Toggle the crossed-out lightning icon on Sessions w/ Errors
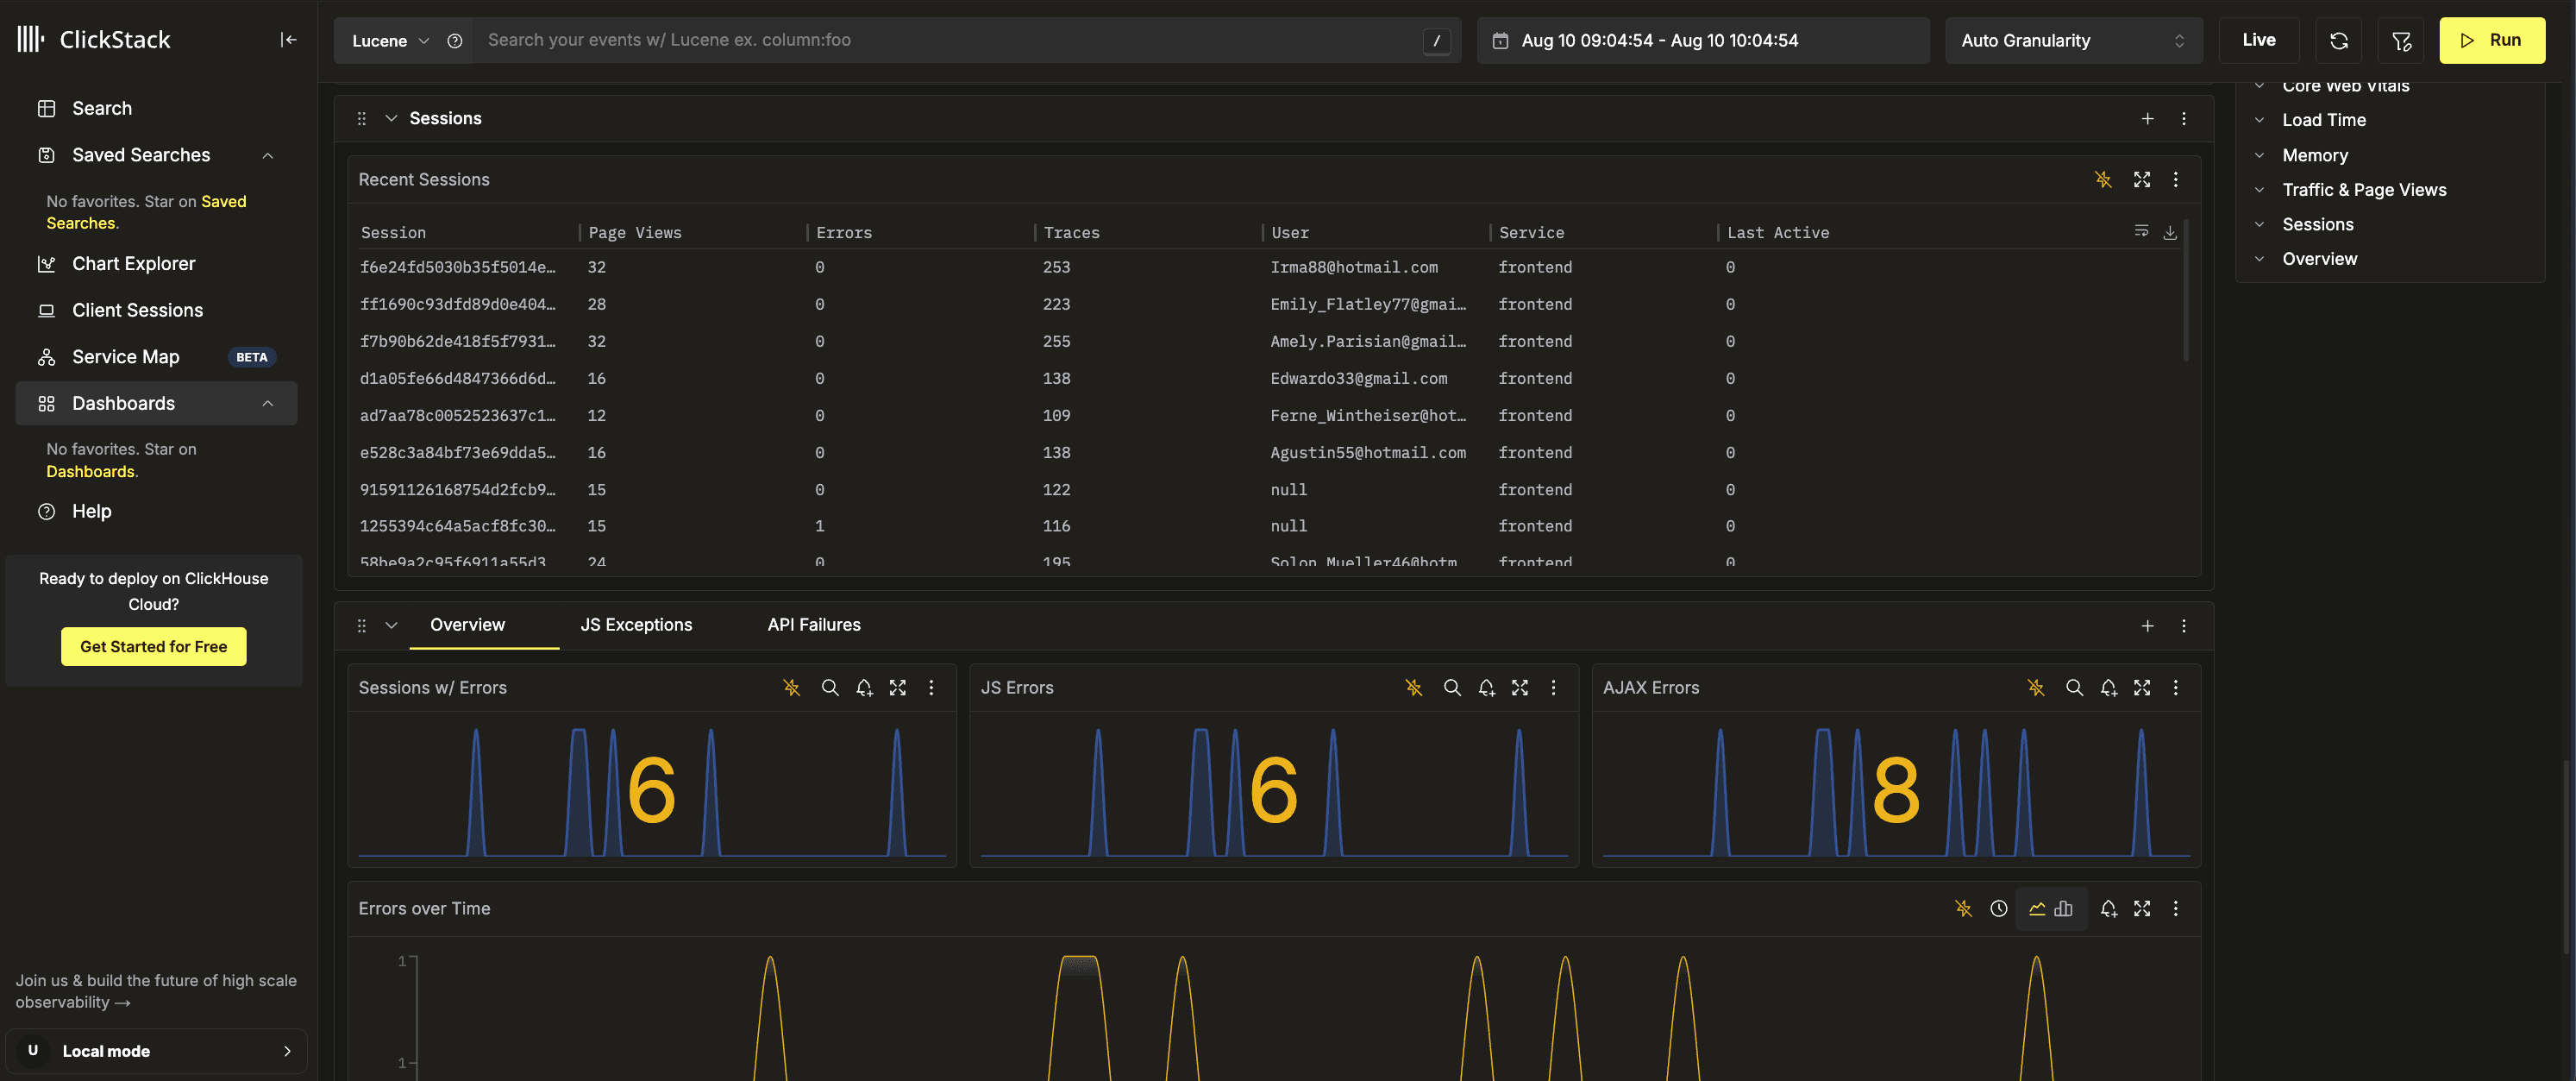The height and width of the screenshot is (1081, 2576). click(x=792, y=688)
